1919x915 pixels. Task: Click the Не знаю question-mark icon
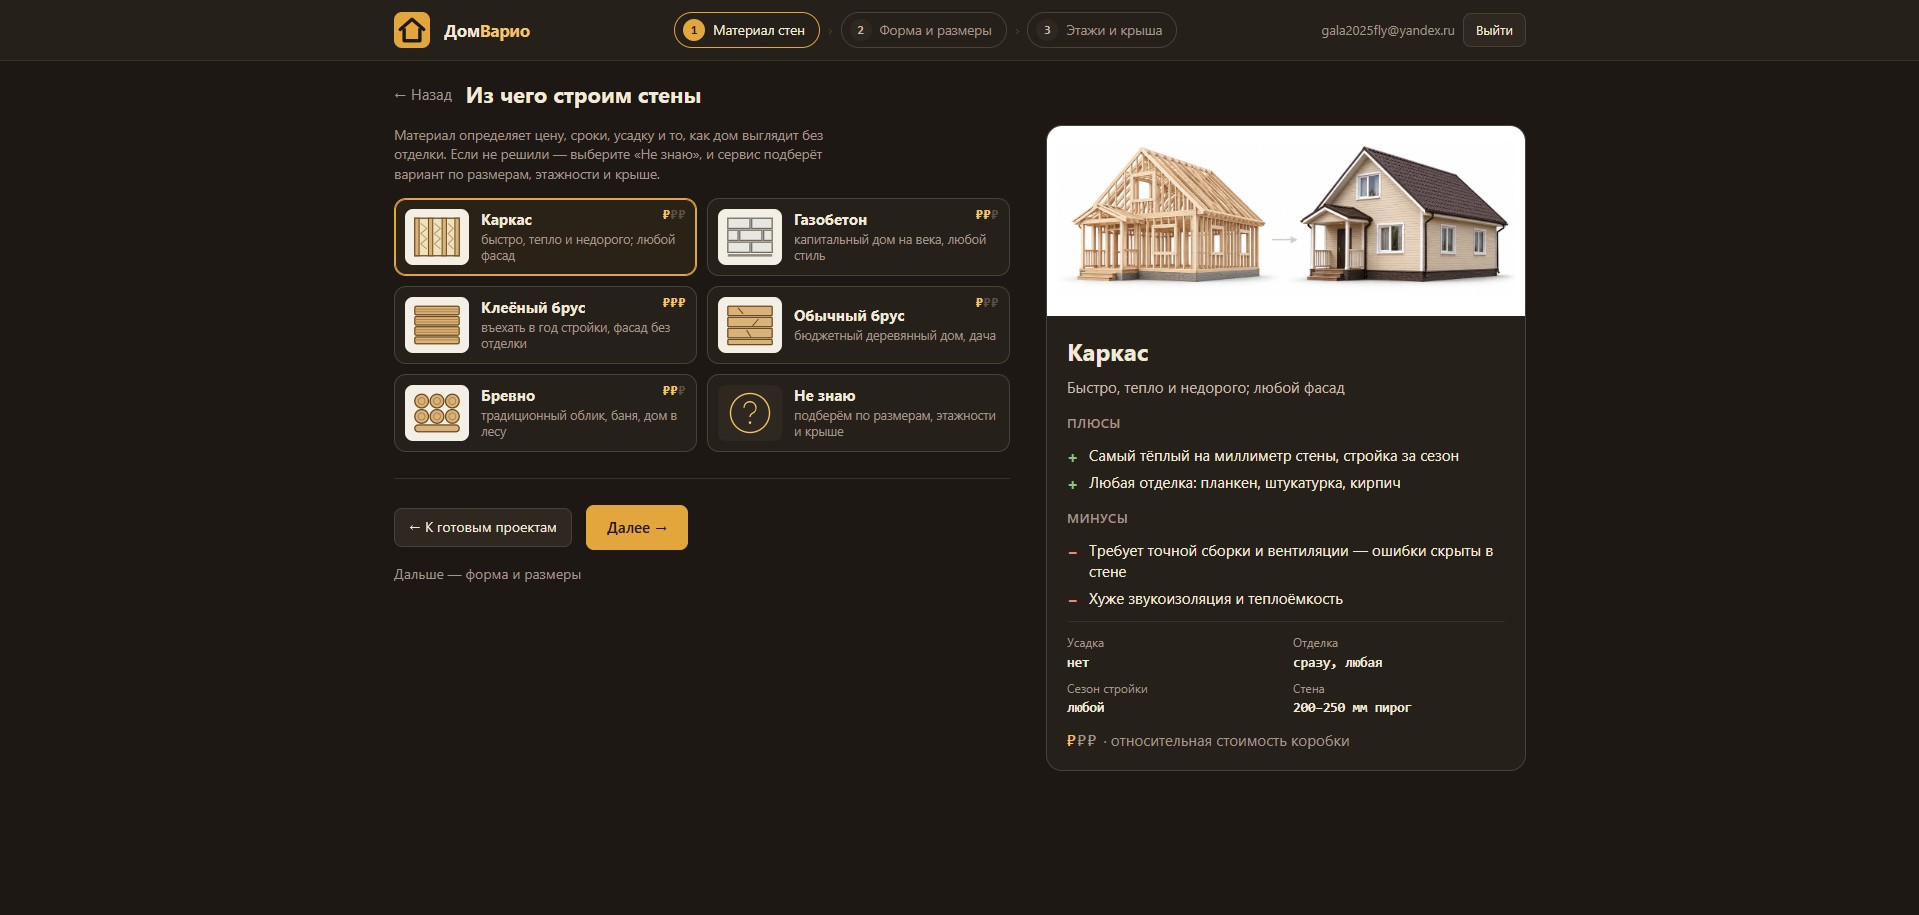[x=750, y=413]
